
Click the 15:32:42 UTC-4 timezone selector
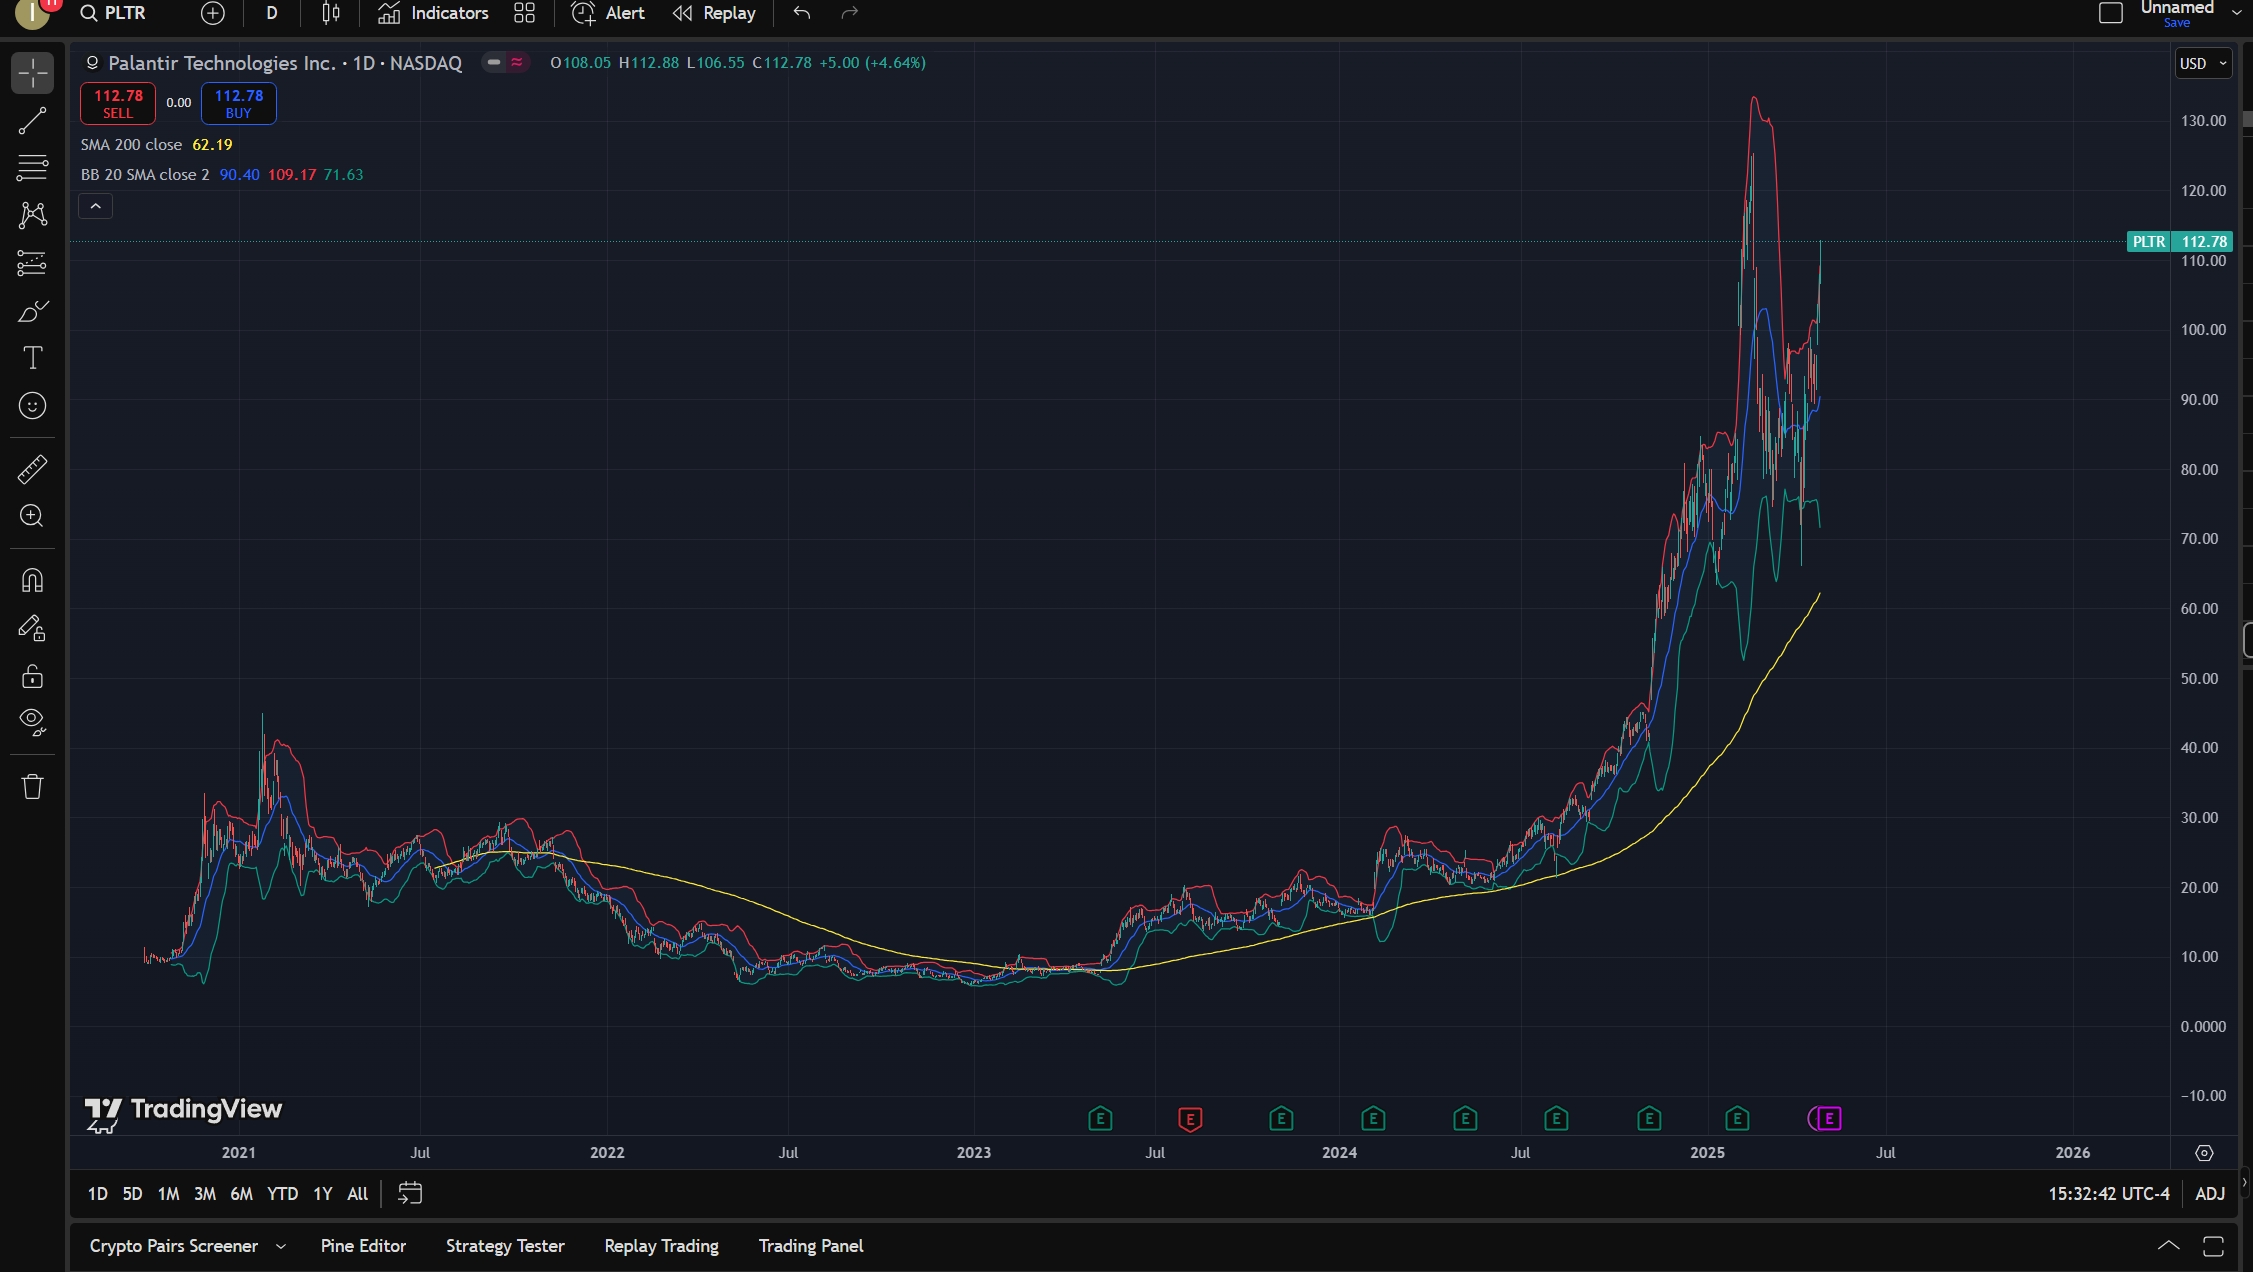coord(2108,1194)
